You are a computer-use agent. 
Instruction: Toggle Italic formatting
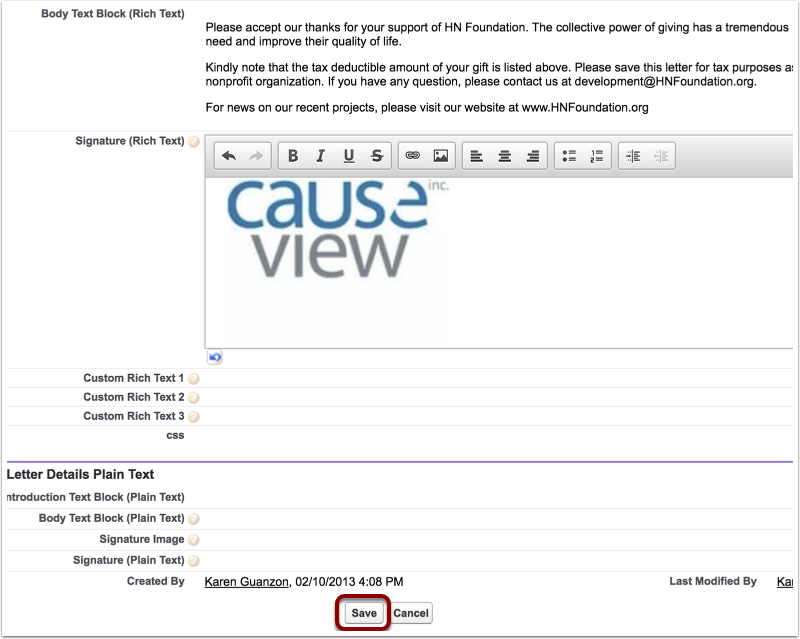(x=320, y=156)
